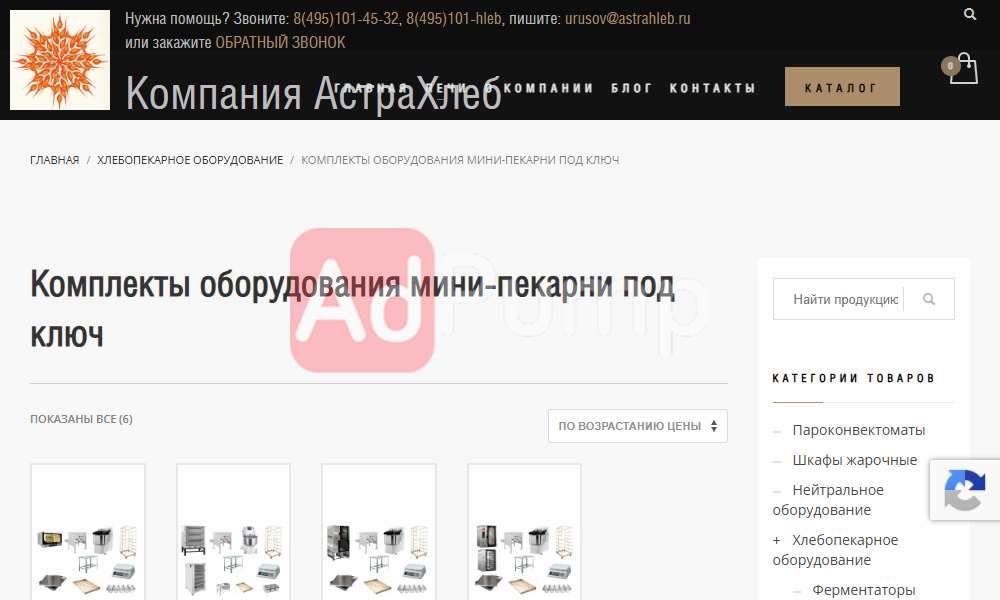Viewport: 1000px width, 600px height.
Task: Click the current breadcrumb 'КОМПЛЕКТЫ ОБОРУДОВАНИЯ МИНИ-ПЕКАРНИ ПОД КЛЮЧ'
Action: 460,160
